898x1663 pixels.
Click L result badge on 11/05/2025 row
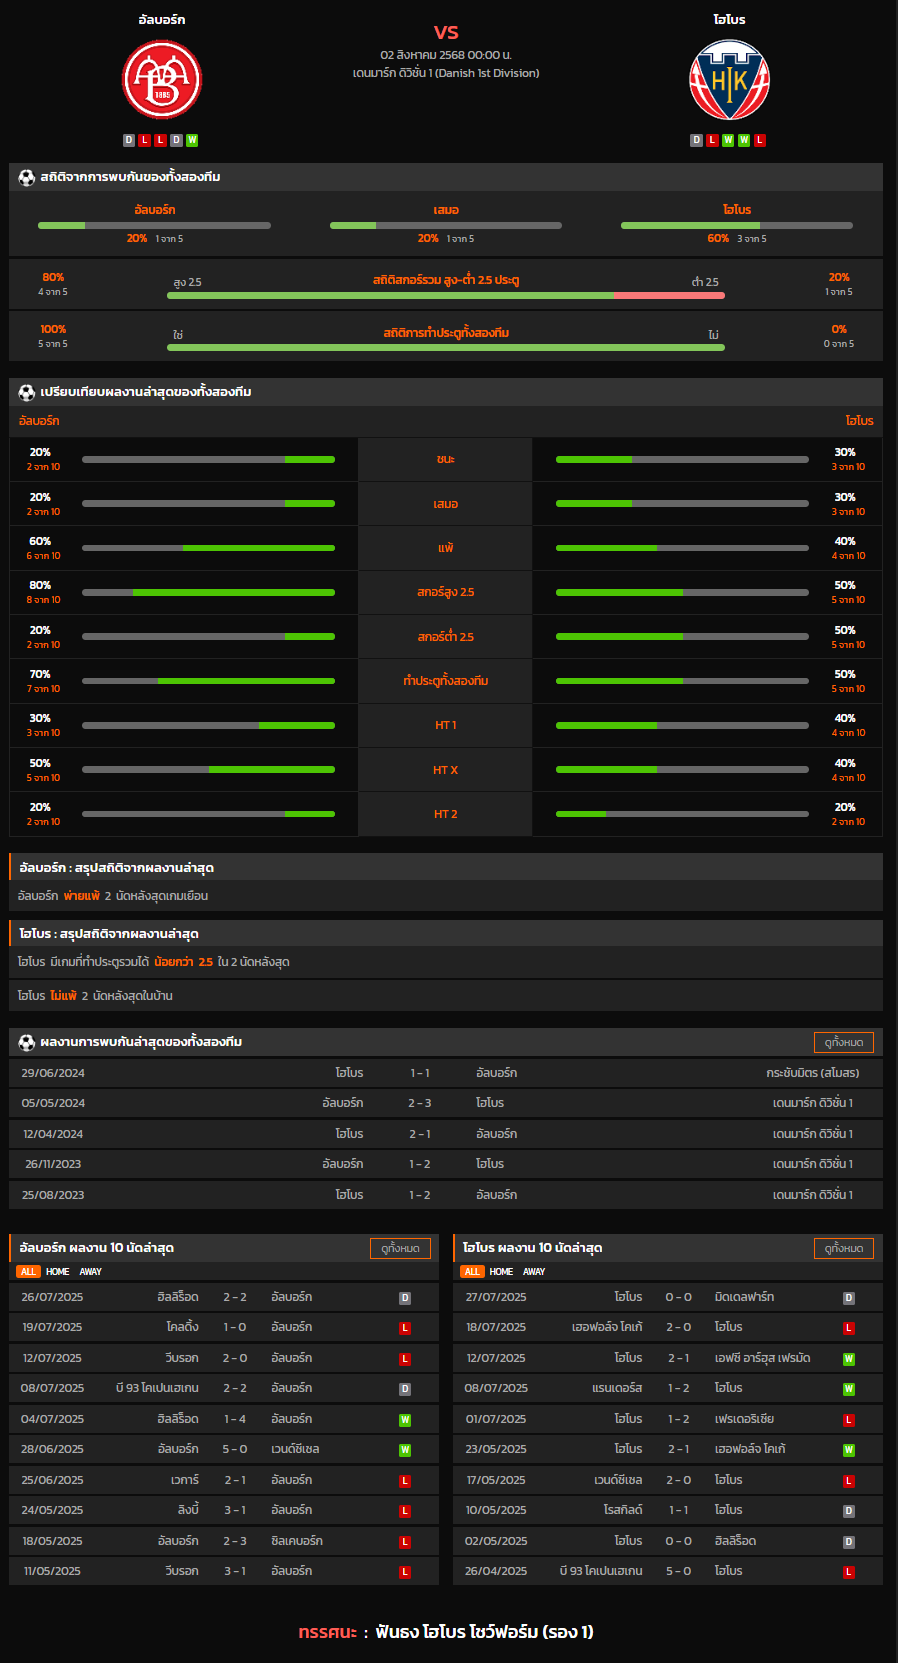(405, 1572)
